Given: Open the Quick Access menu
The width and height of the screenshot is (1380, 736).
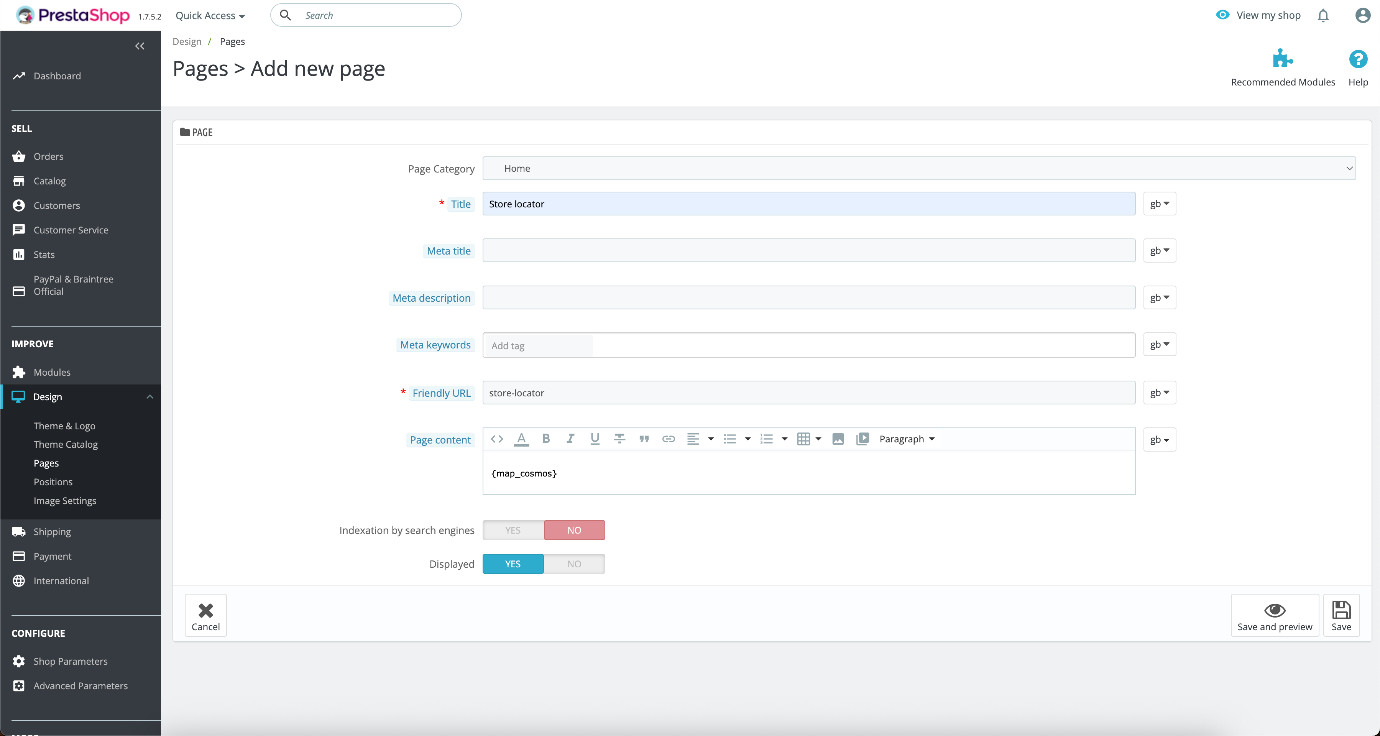Looking at the screenshot, I should (x=208, y=15).
